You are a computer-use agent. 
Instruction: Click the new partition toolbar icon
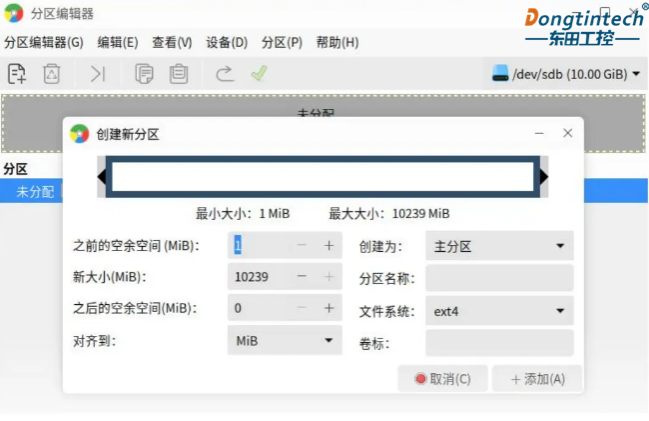tap(17, 74)
